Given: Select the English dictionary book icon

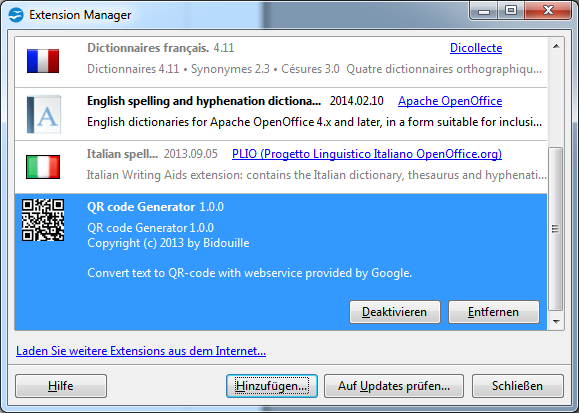Looking at the screenshot, I should pyautogui.click(x=44, y=114).
